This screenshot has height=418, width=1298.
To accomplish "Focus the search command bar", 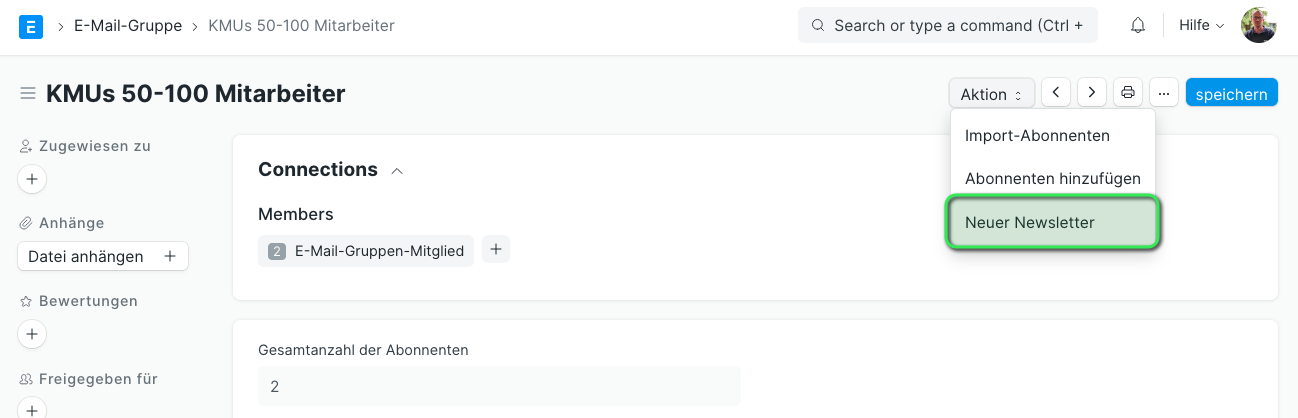I will coord(948,26).
